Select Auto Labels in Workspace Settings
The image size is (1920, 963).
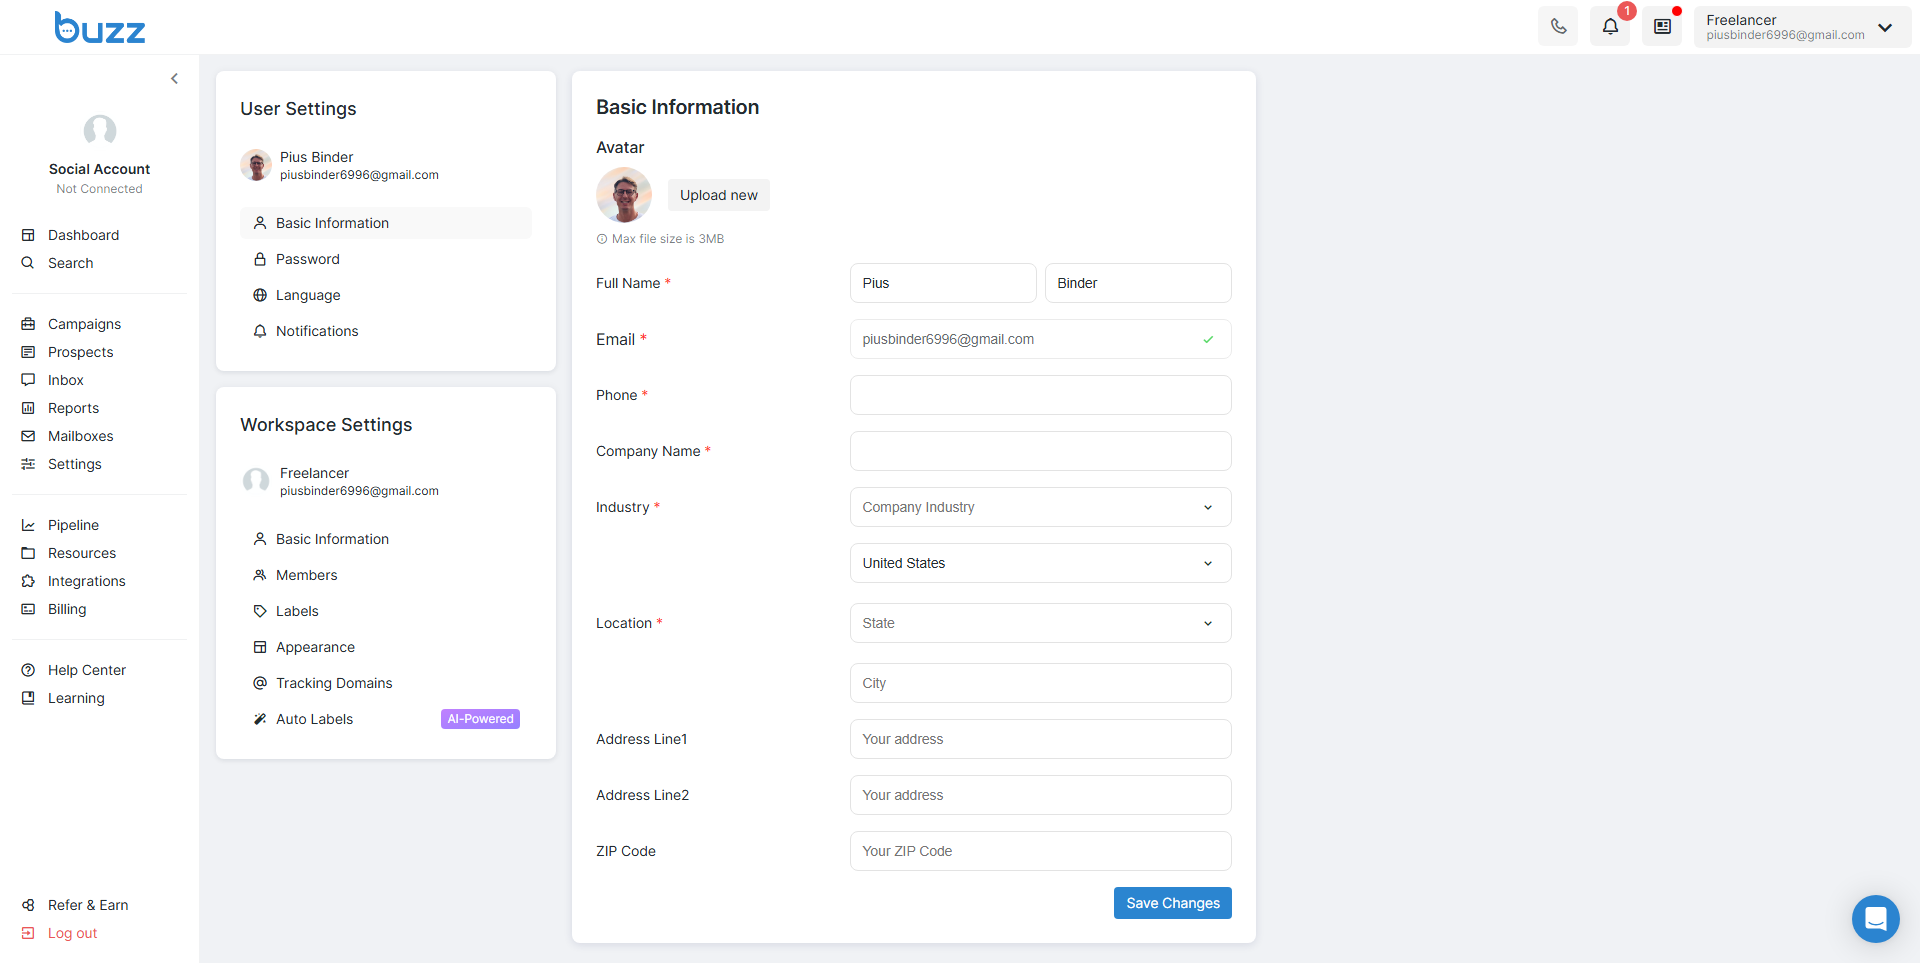tap(314, 719)
